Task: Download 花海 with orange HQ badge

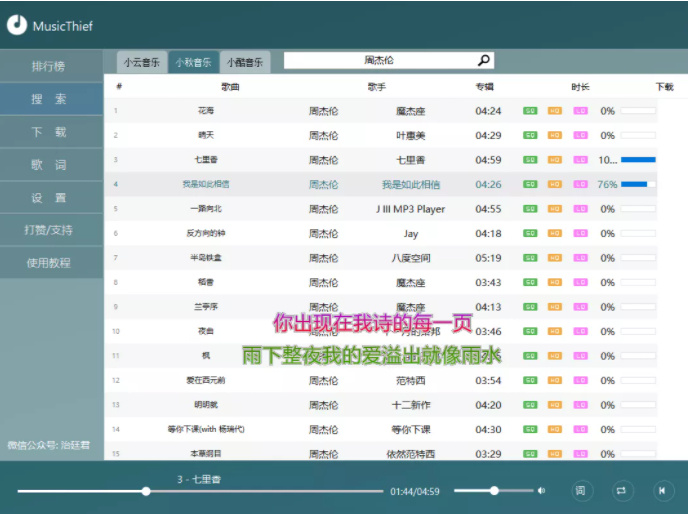Action: point(555,111)
